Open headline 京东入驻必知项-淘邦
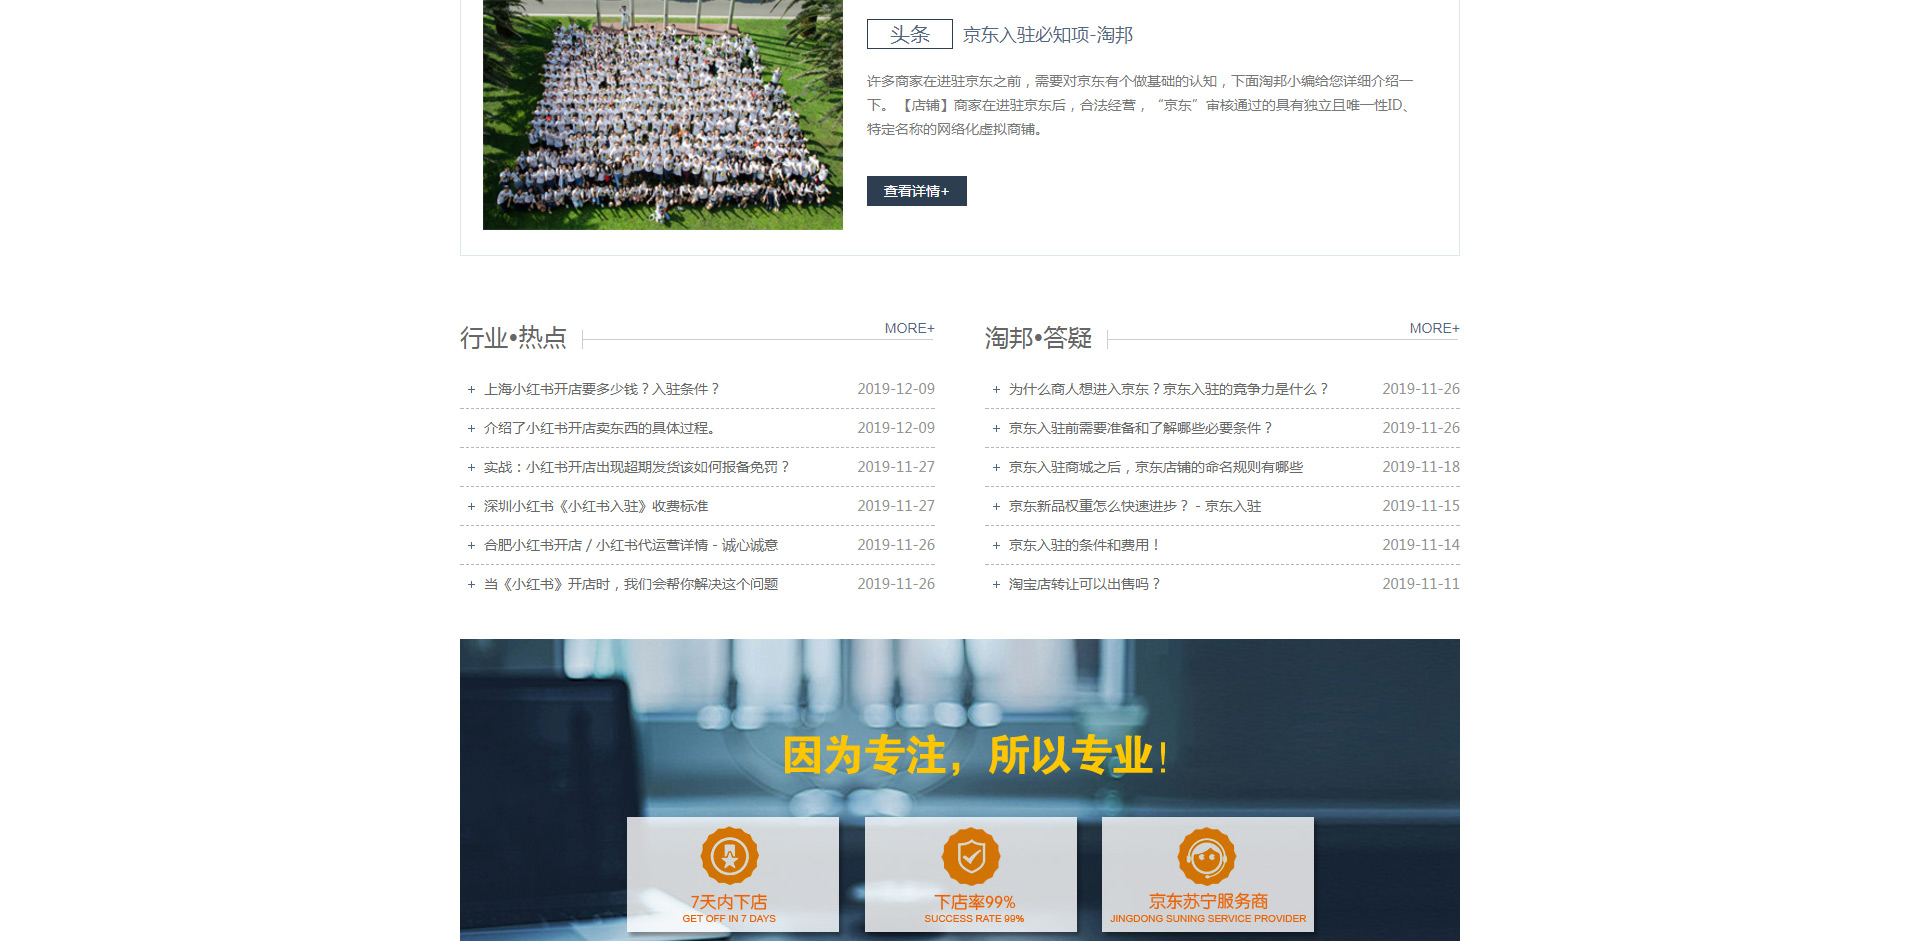Image resolution: width=1920 pixels, height=941 pixels. [1047, 35]
